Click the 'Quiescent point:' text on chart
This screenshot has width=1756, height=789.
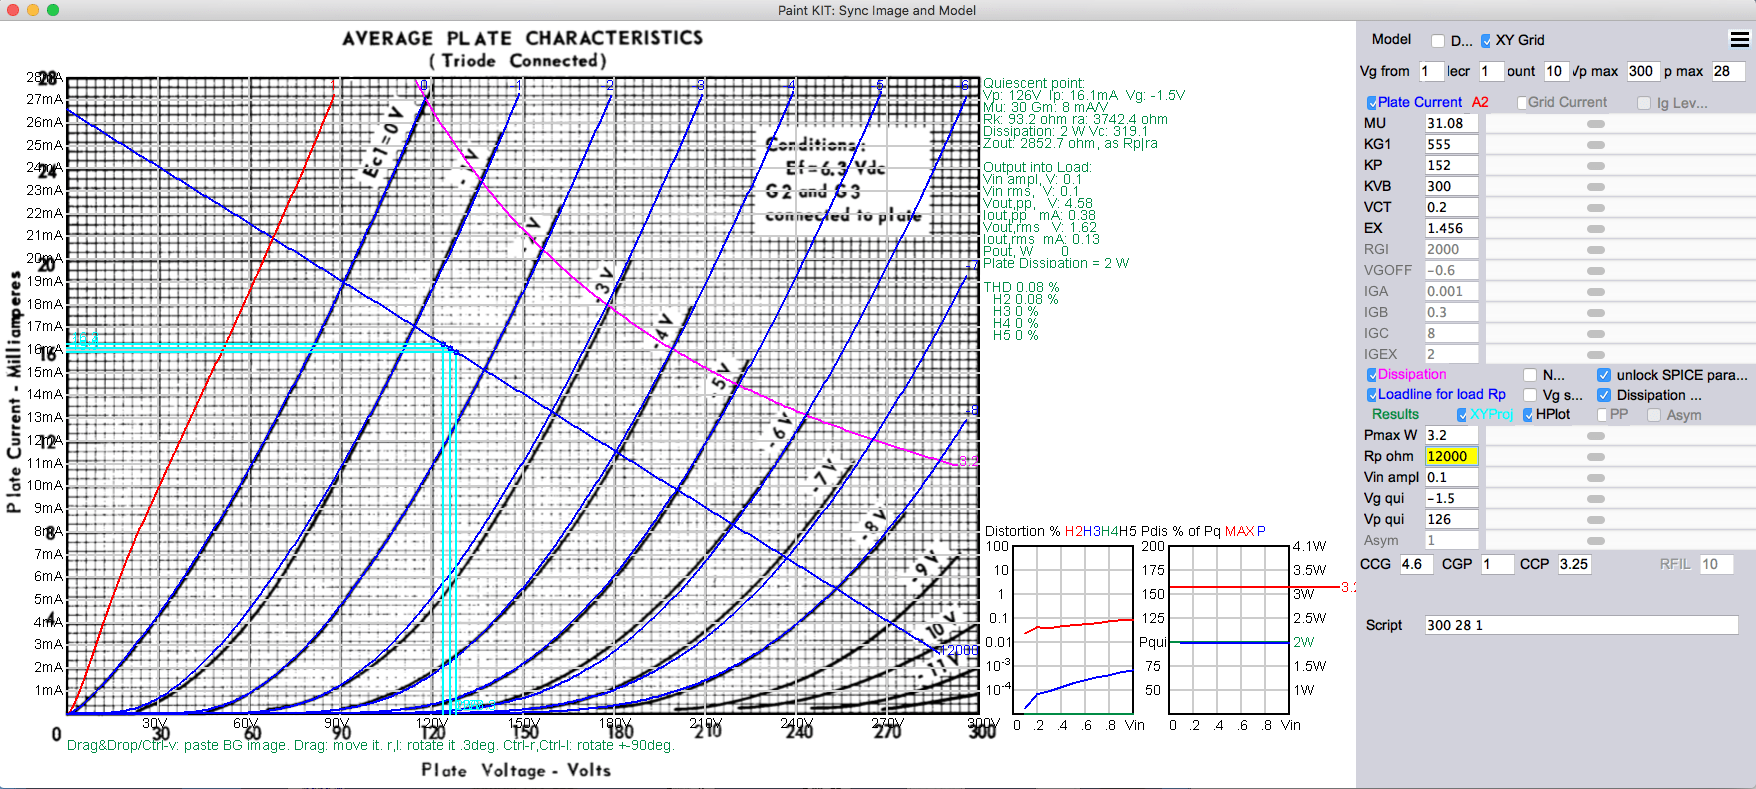[1034, 83]
